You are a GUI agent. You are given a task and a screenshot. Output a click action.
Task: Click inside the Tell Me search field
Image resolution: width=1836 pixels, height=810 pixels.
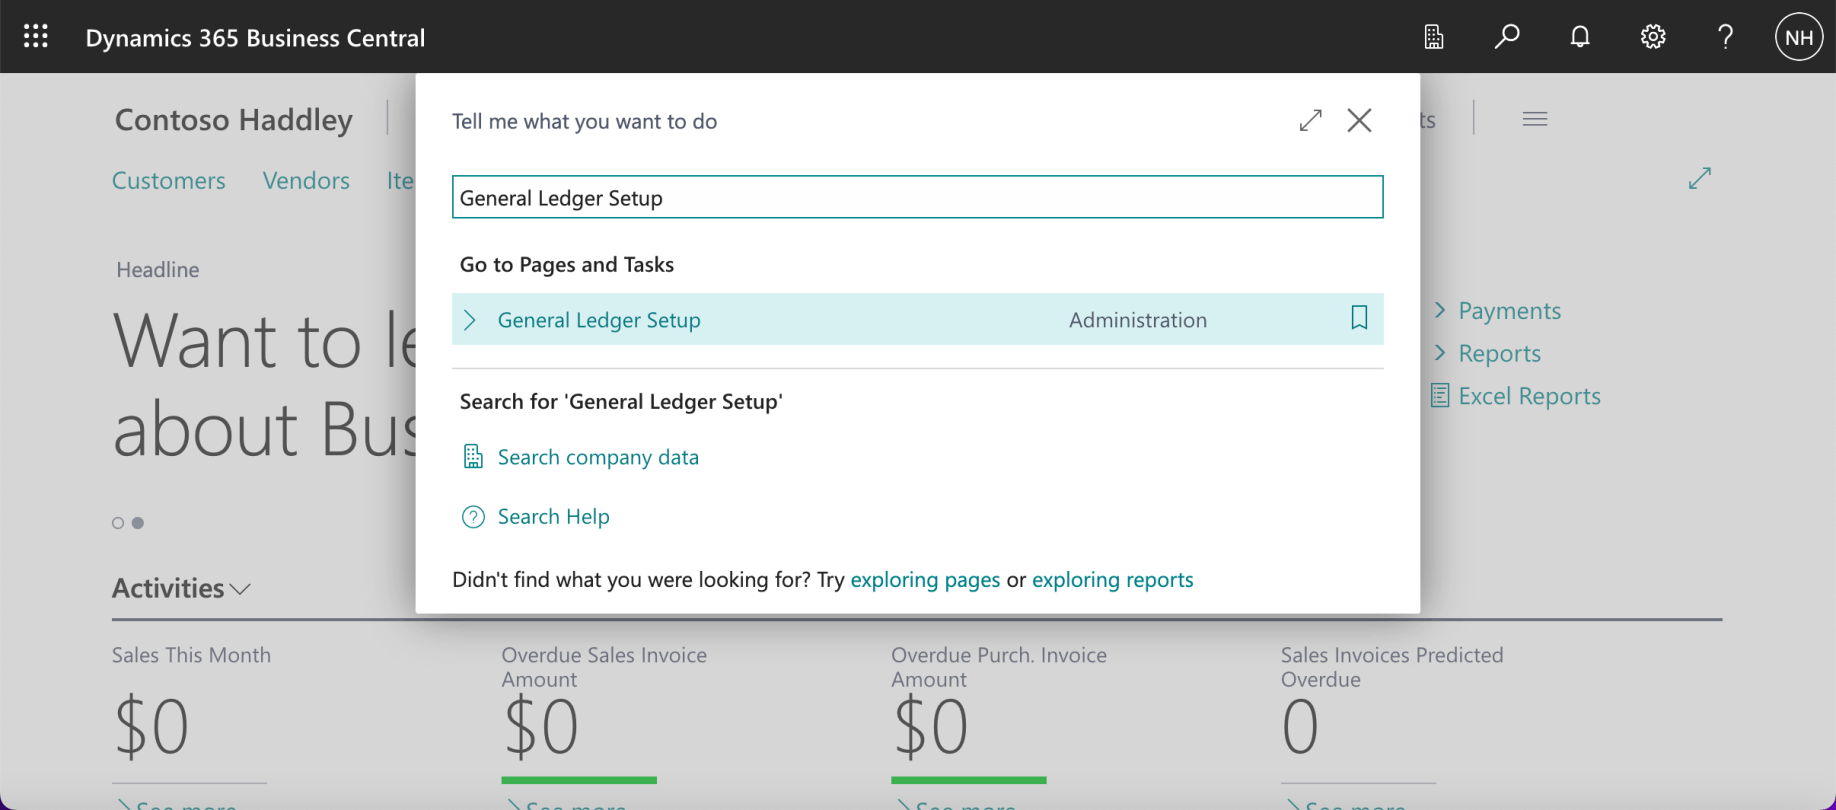click(918, 197)
